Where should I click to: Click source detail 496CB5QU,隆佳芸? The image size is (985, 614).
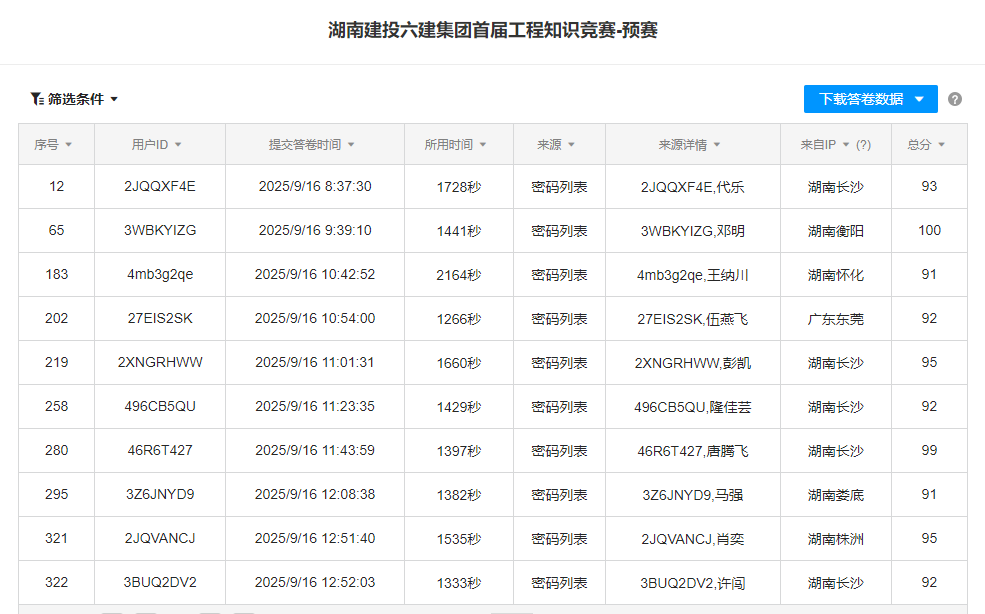[x=692, y=407]
